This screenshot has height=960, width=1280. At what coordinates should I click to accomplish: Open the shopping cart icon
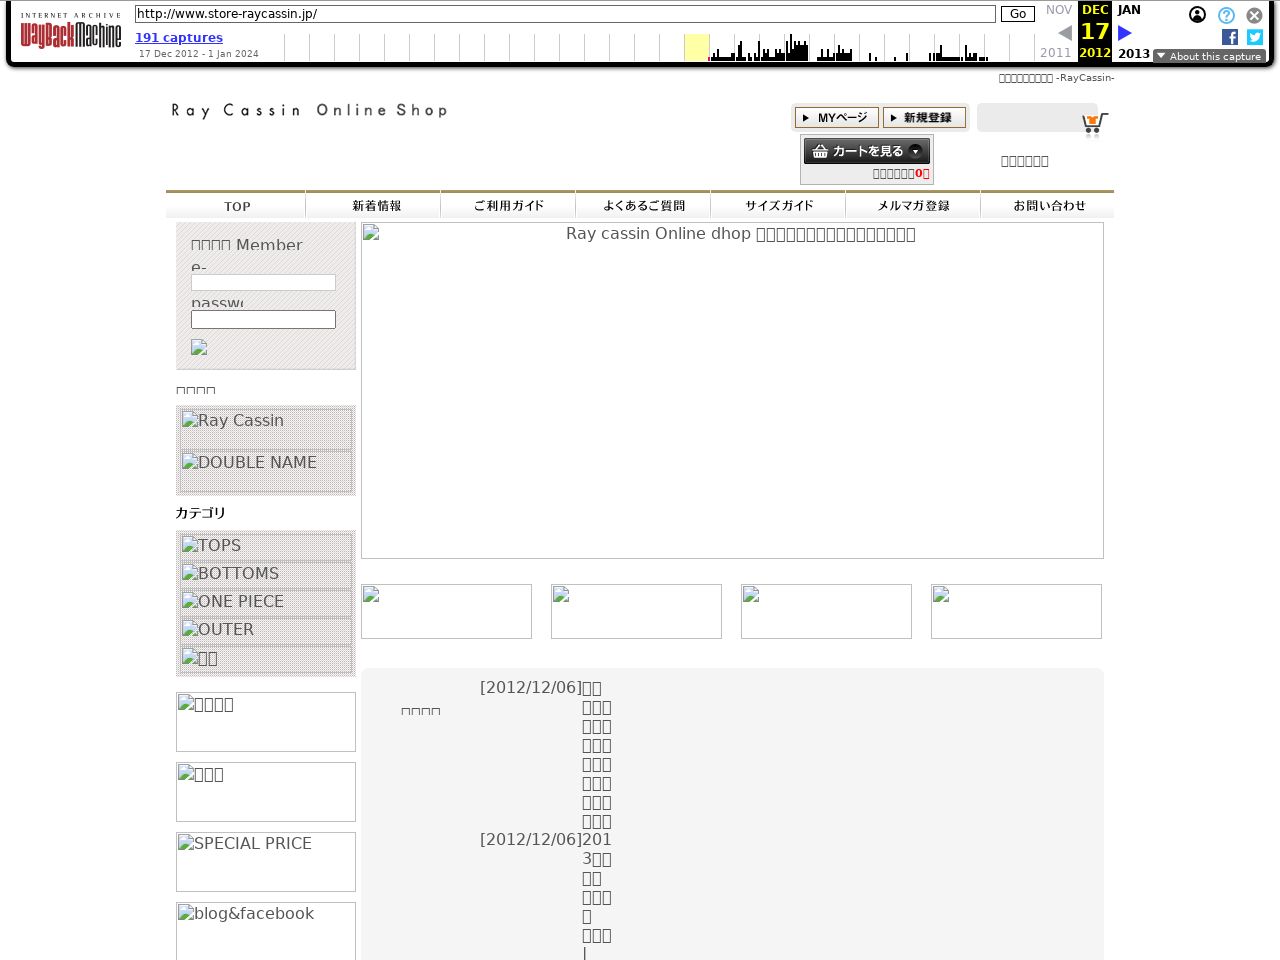1094,125
